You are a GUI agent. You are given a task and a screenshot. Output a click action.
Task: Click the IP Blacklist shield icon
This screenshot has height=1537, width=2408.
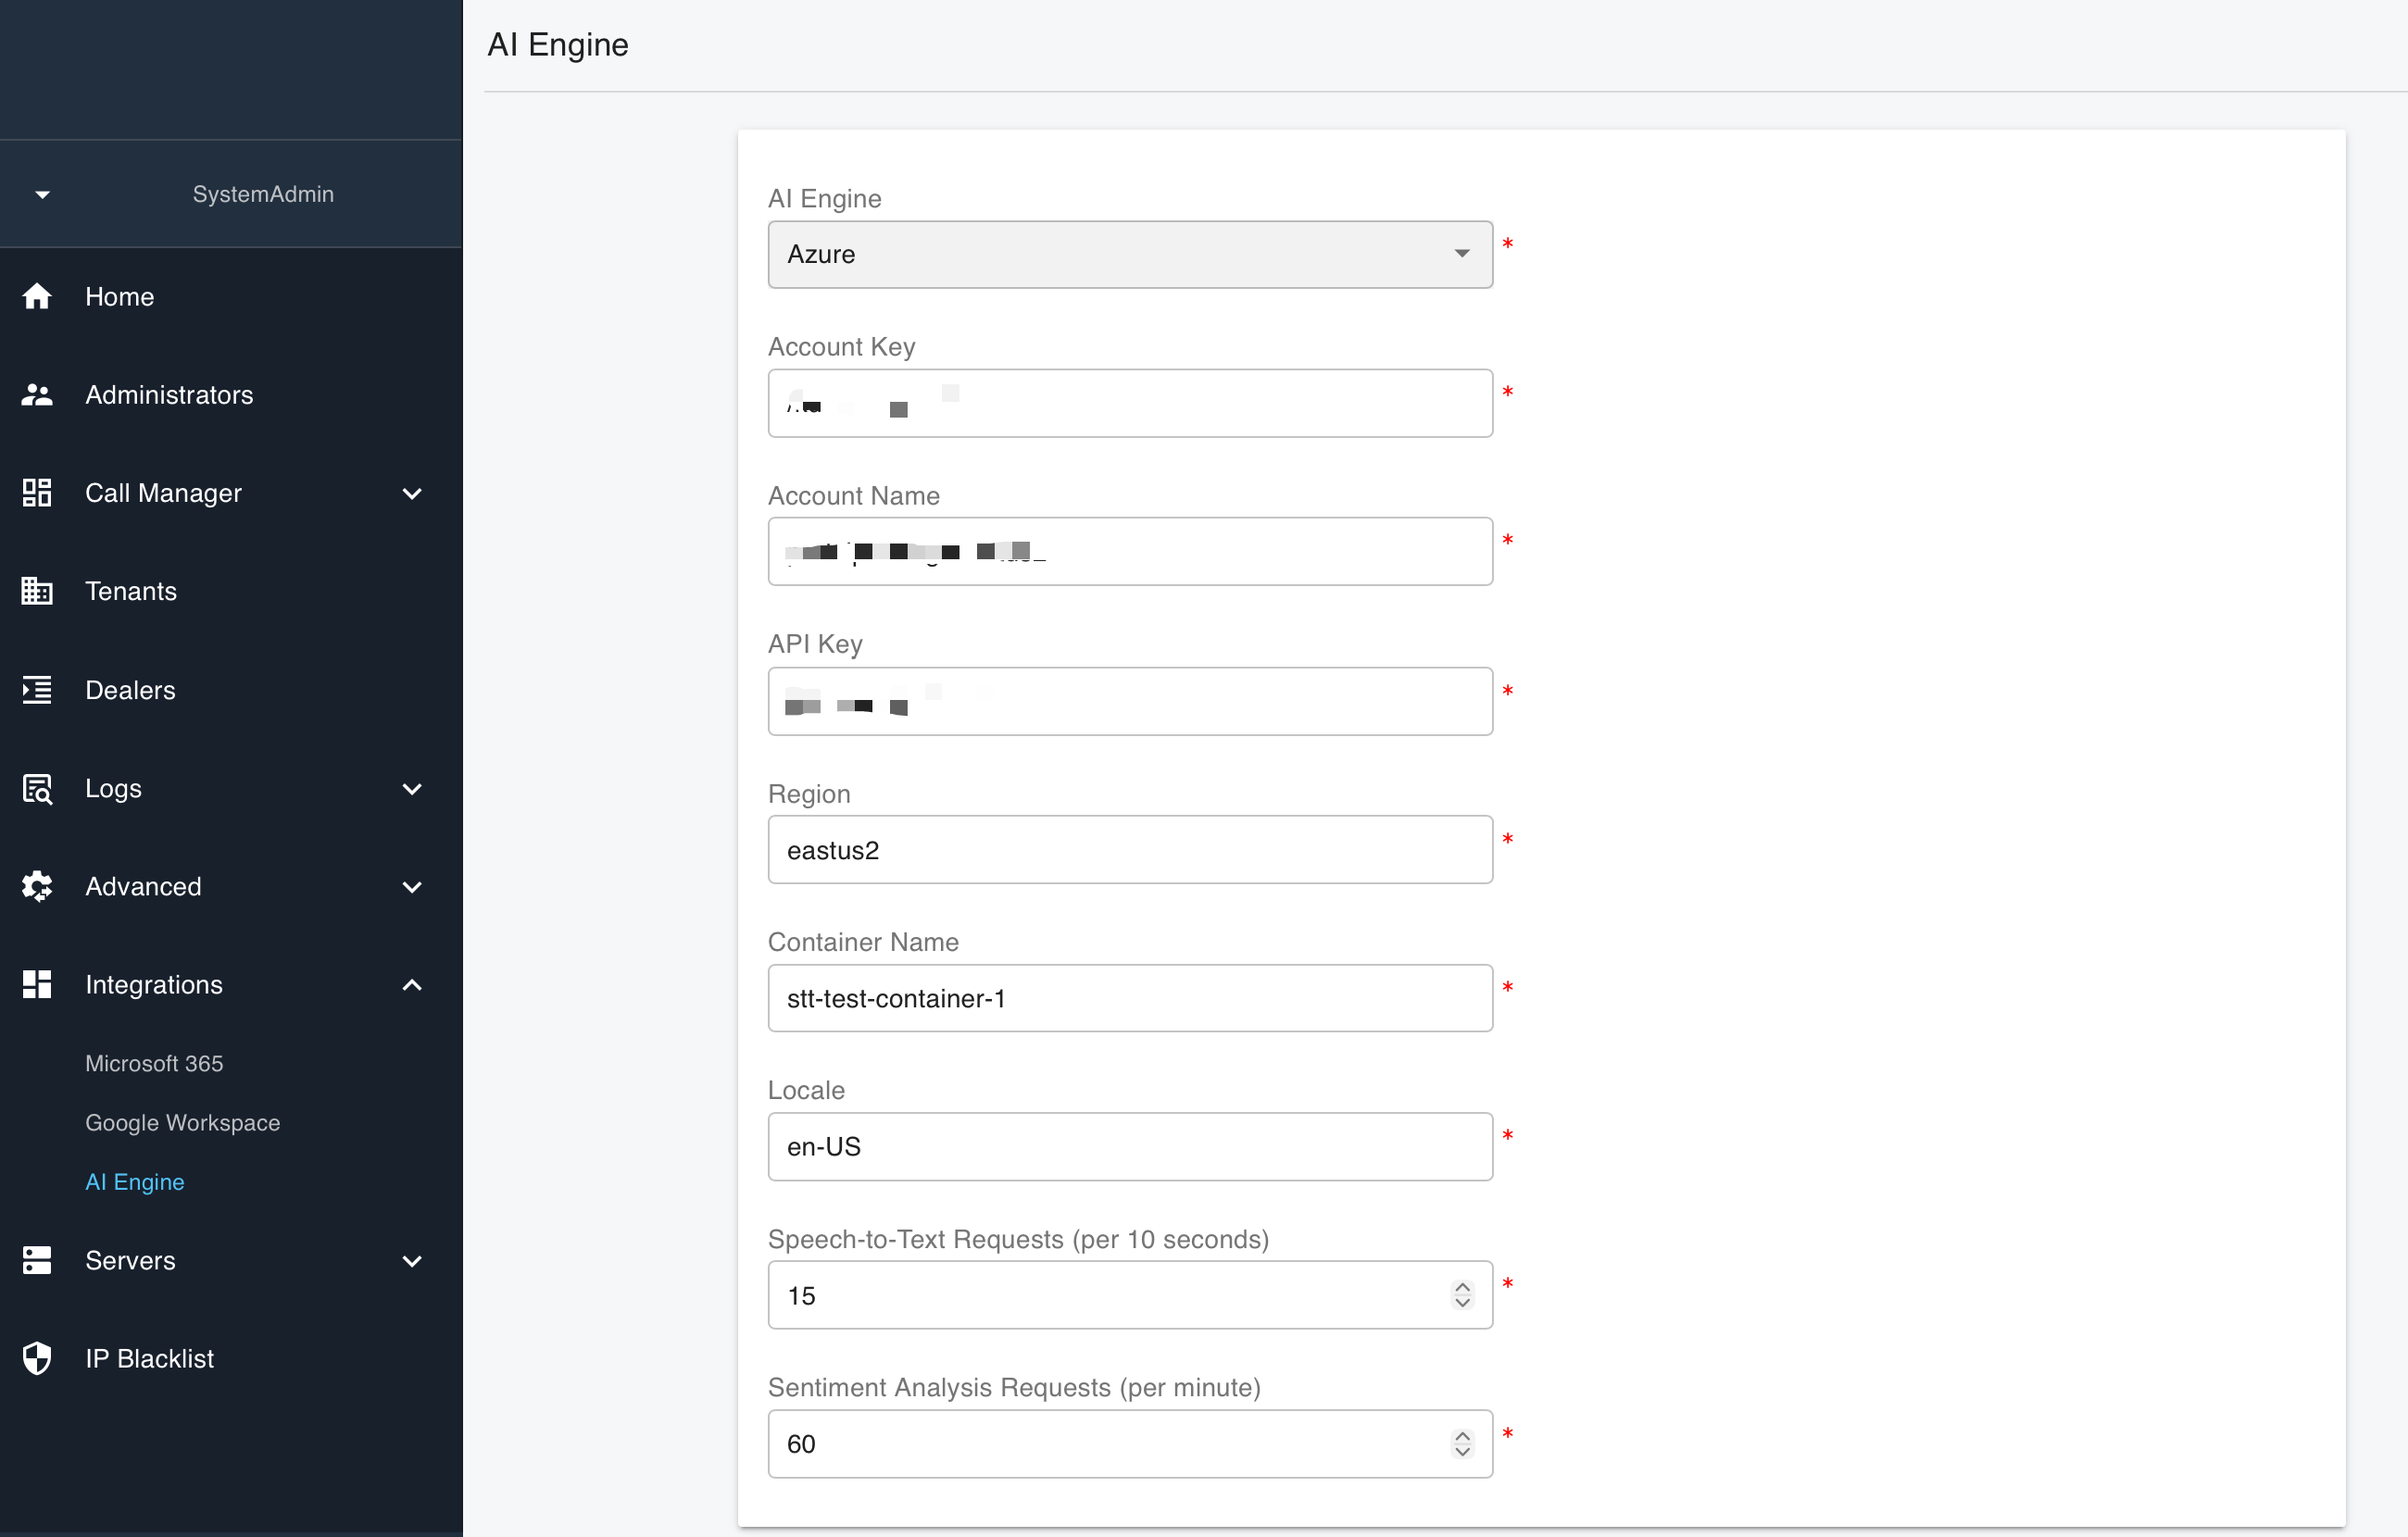pyautogui.click(x=37, y=1359)
